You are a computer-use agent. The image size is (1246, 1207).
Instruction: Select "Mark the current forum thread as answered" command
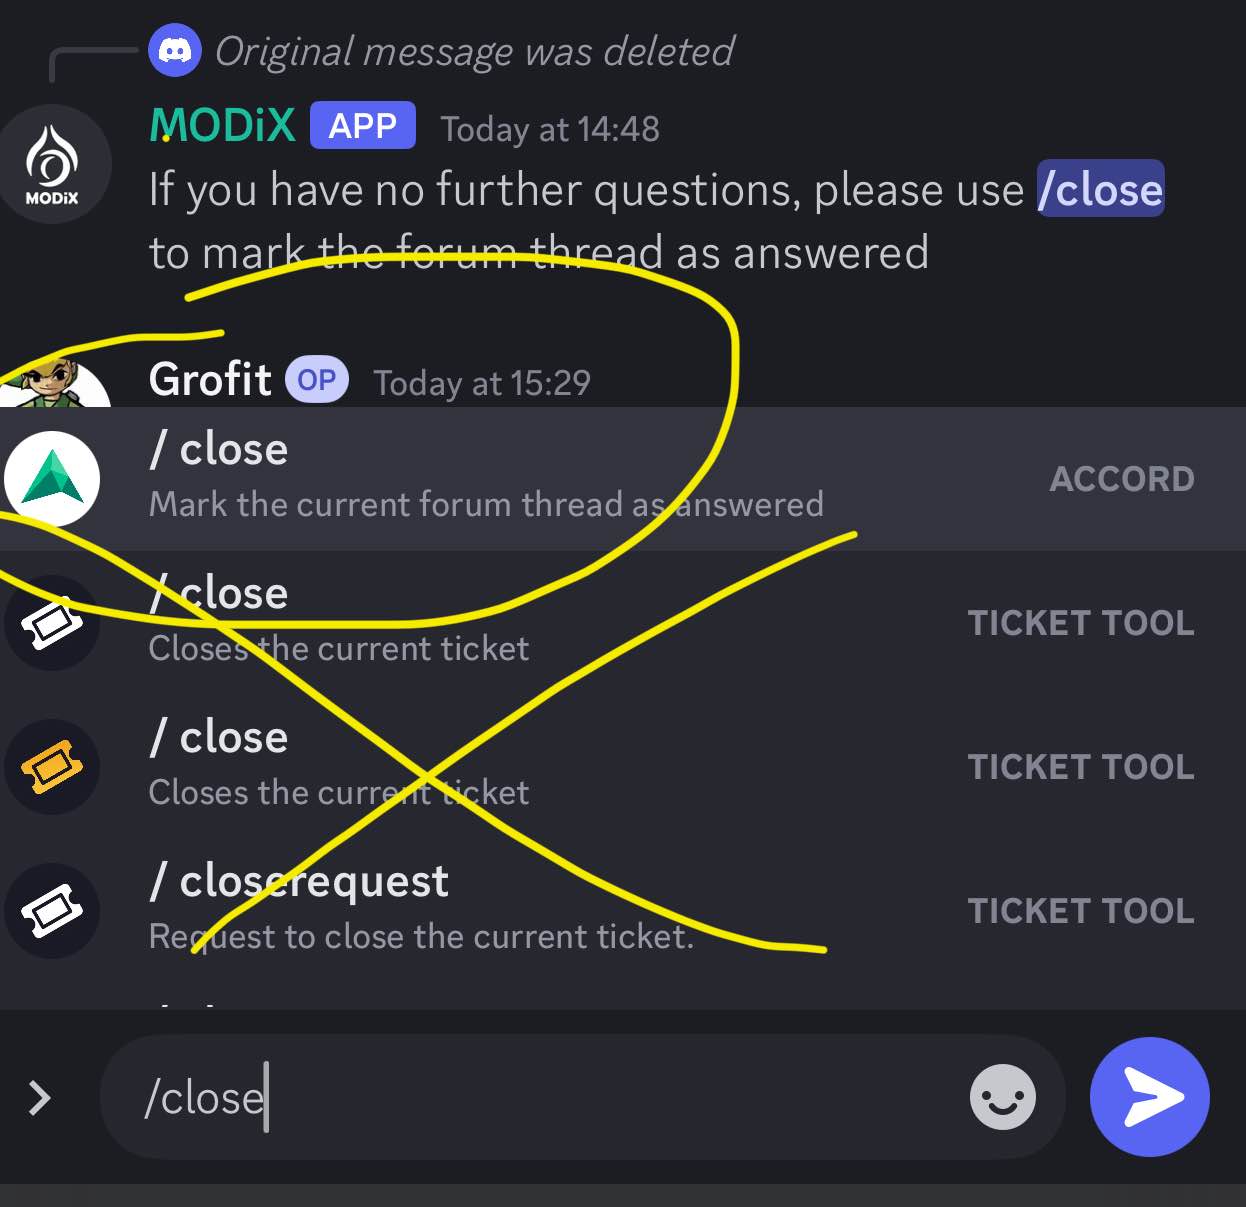pos(486,504)
